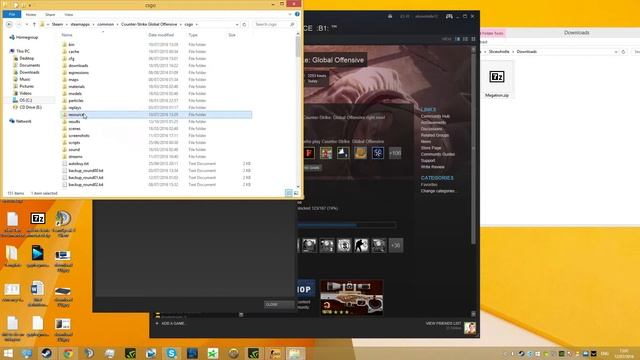Image resolution: width=640 pixels, height=360 pixels.
Task: Select the 'maps' folder row
Action: (x=156, y=80)
